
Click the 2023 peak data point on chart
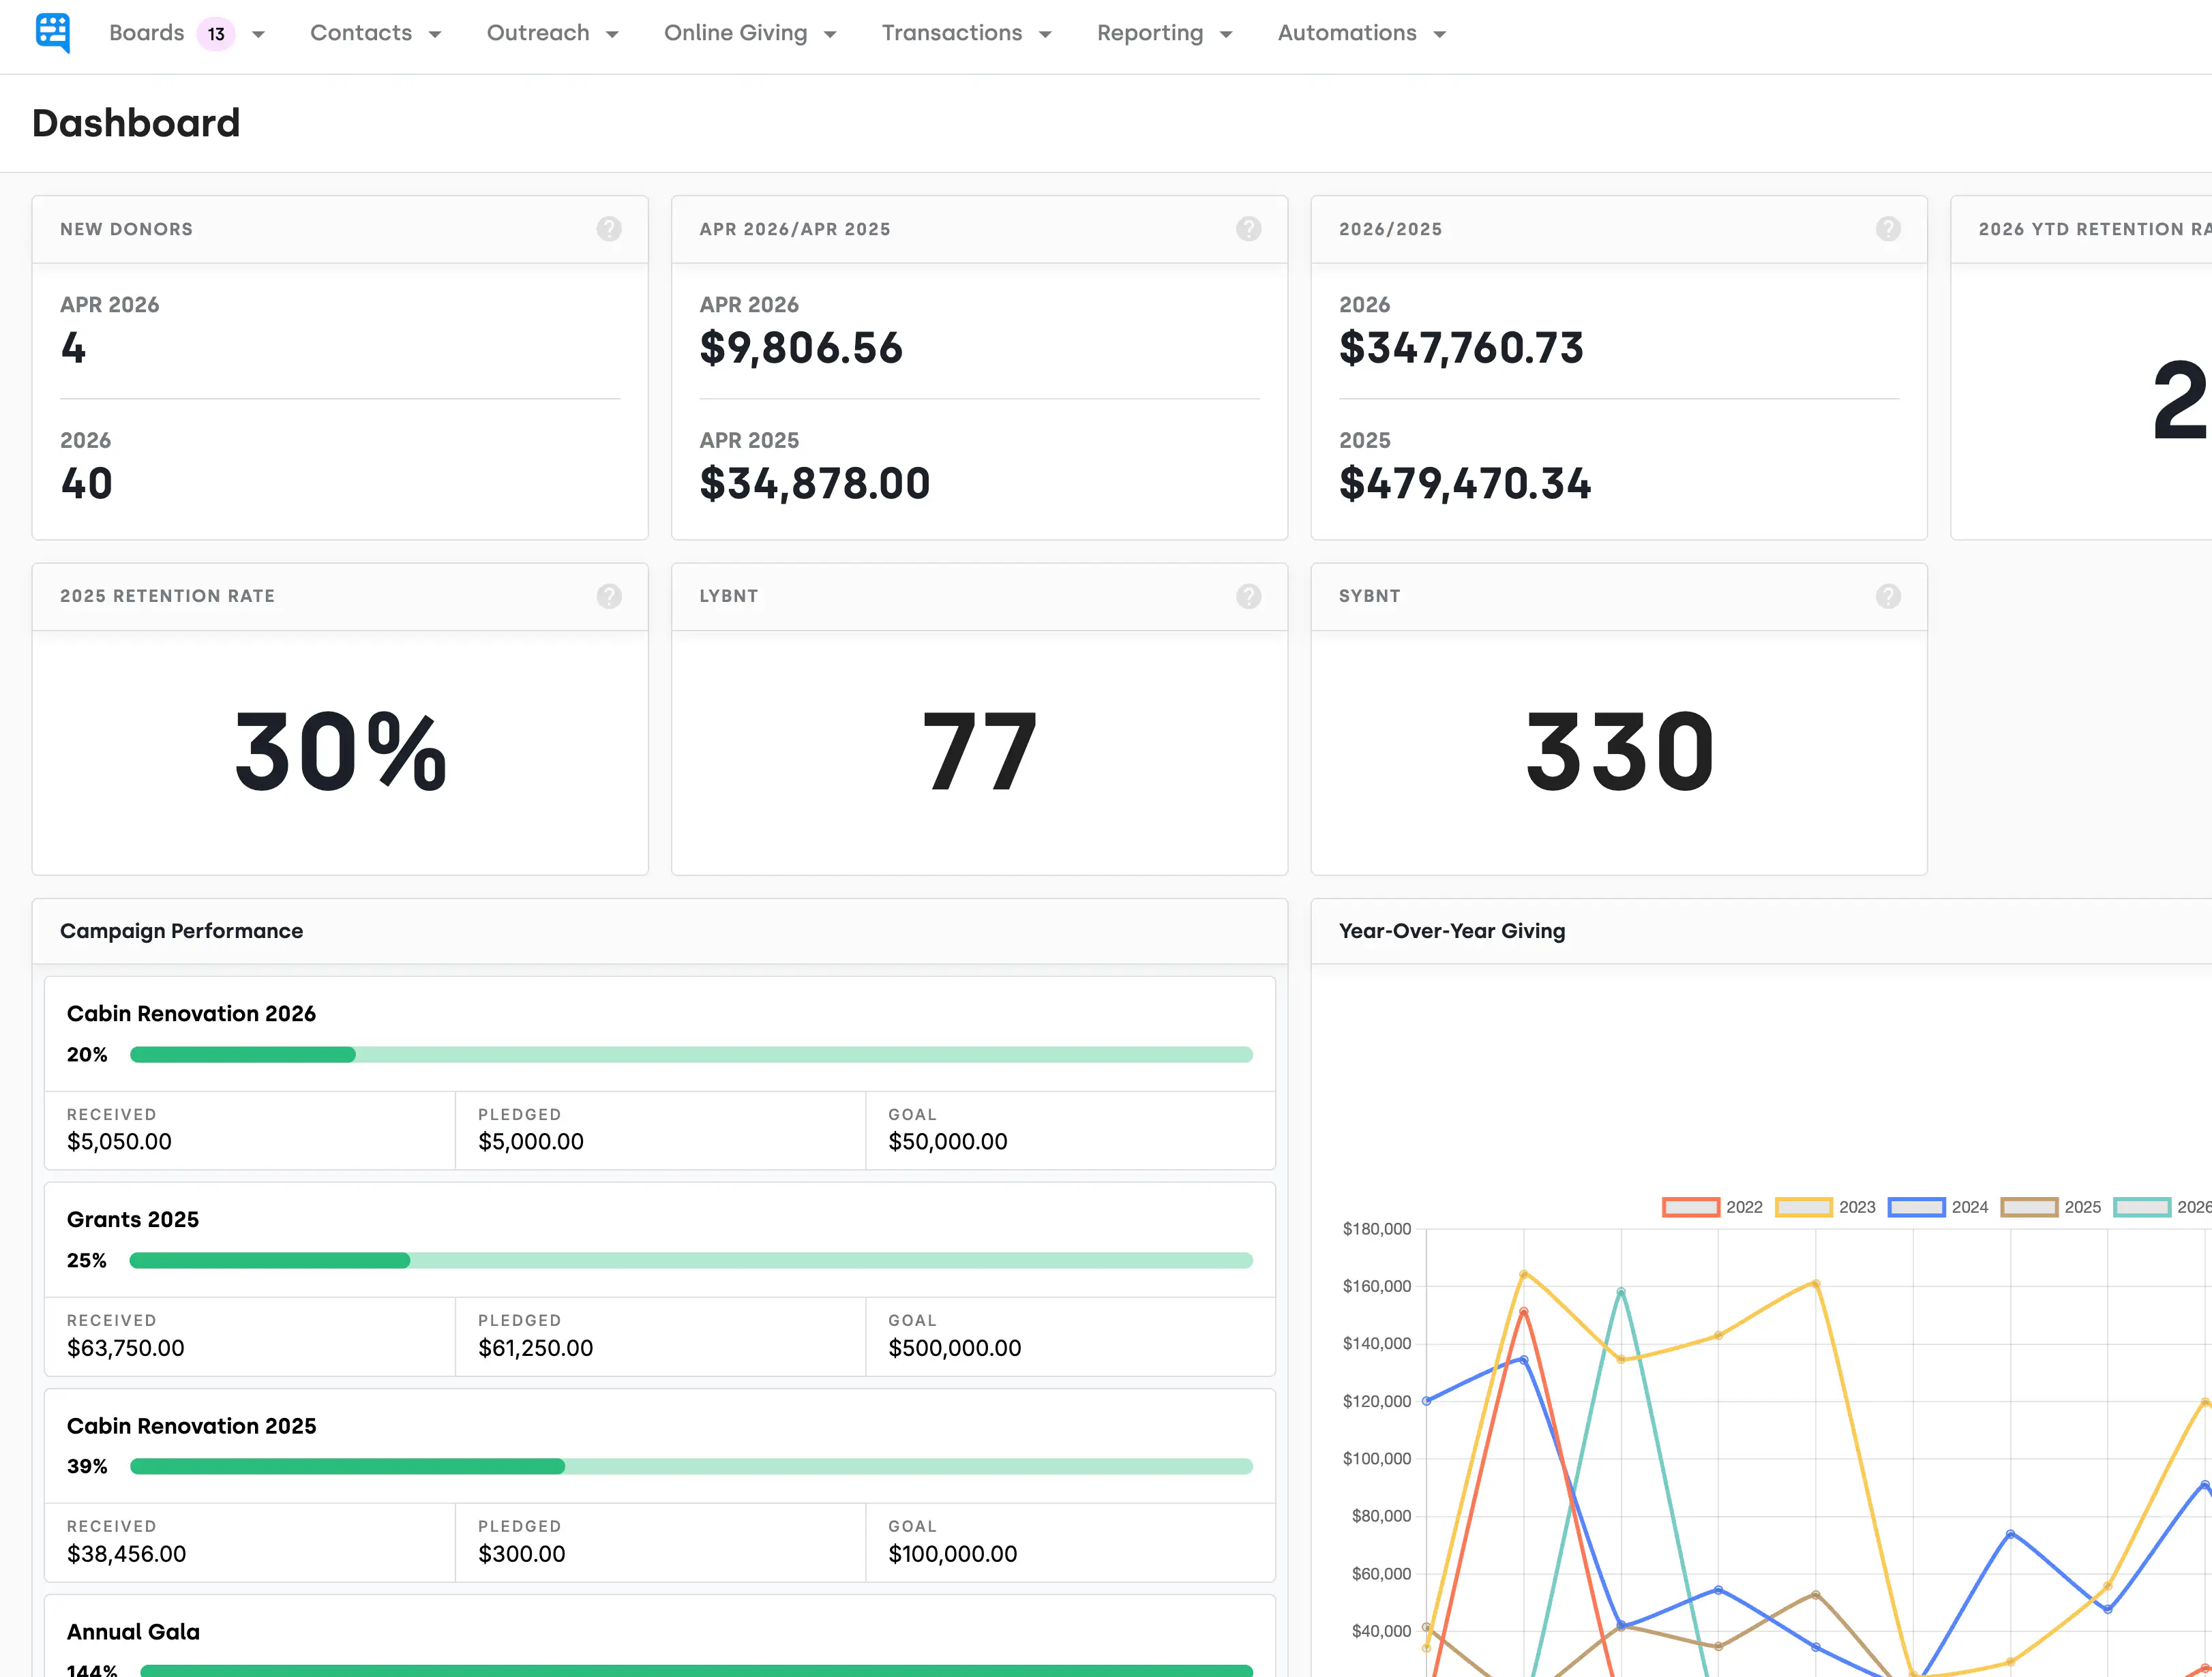pyautogui.click(x=1523, y=1274)
